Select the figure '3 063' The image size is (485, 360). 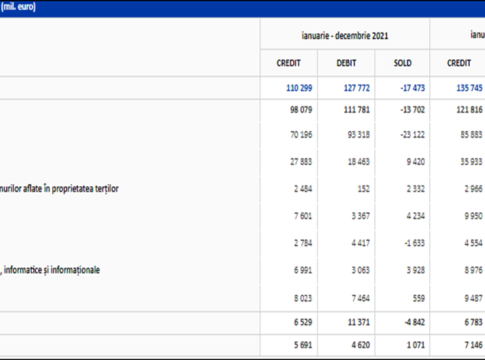[x=361, y=270]
